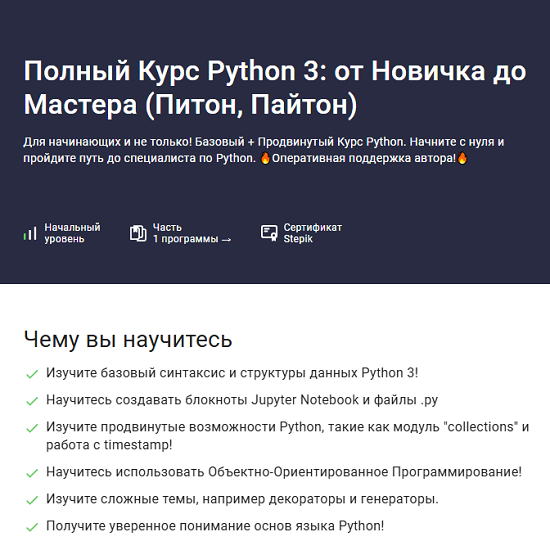Click the checkmark beside Получите уверенное понимание
Viewport: 550px width, 550px height.
[32, 527]
